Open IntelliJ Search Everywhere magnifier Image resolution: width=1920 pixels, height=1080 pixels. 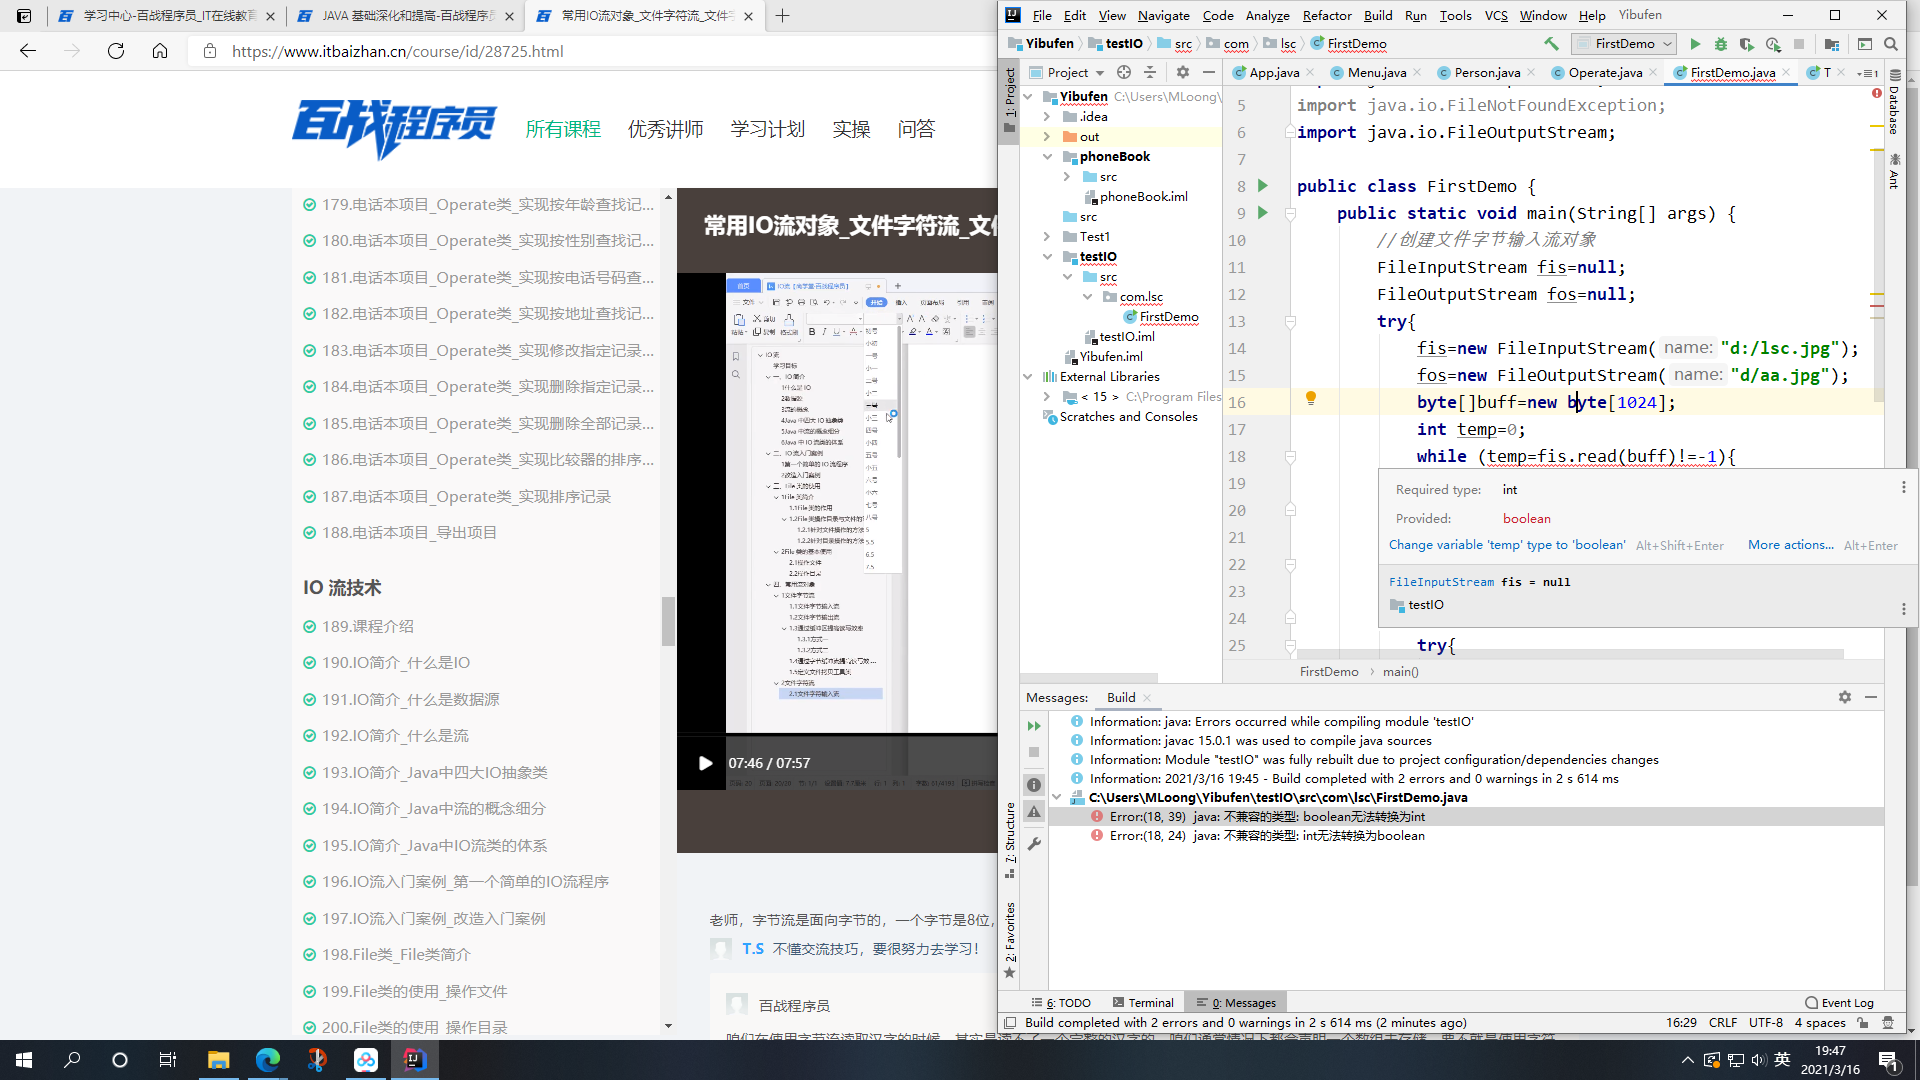click(x=1891, y=44)
